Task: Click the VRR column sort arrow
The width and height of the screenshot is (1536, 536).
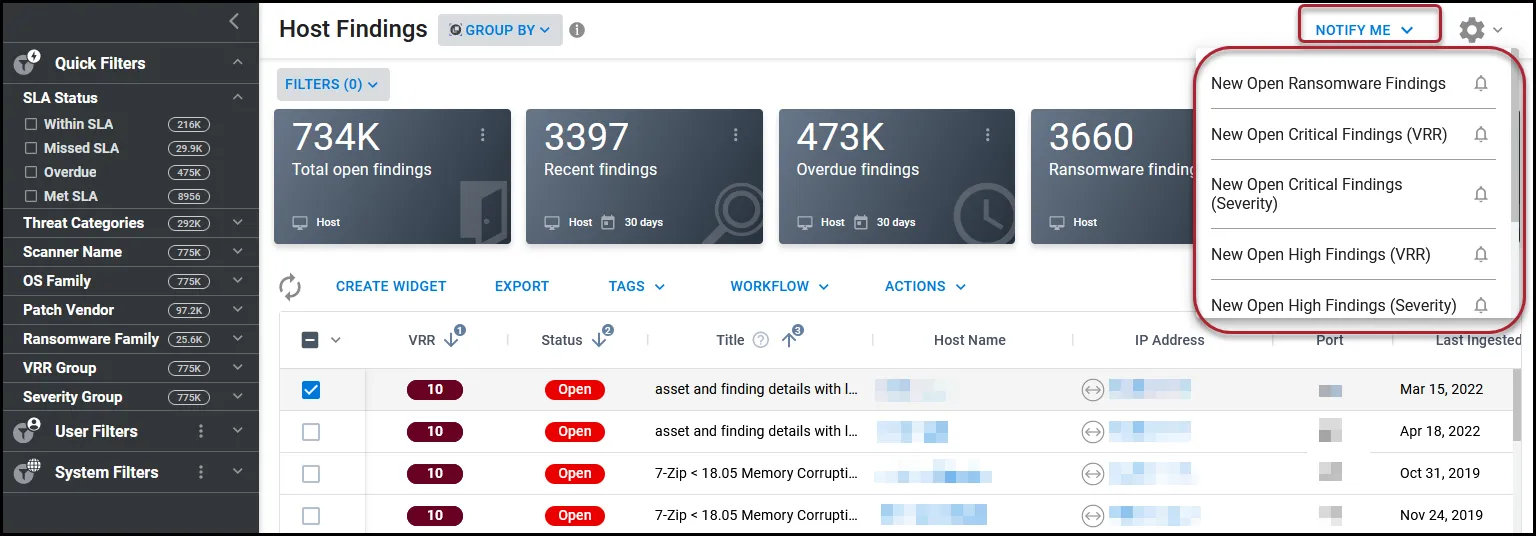Action: coord(451,340)
